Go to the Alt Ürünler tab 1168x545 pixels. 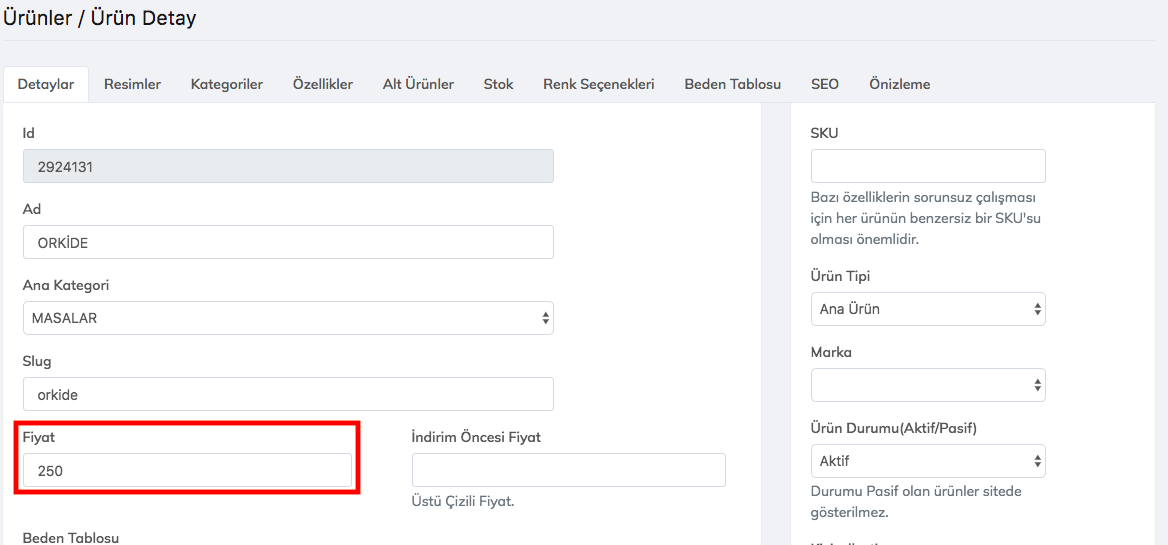click(418, 84)
